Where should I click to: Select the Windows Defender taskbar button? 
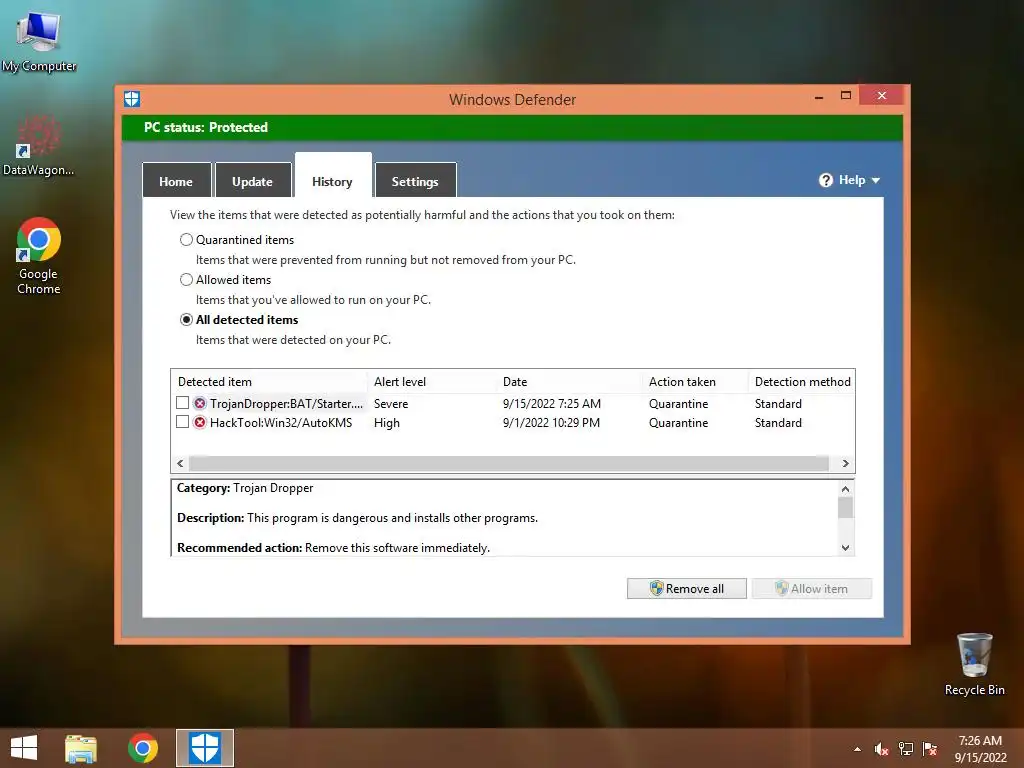204,748
